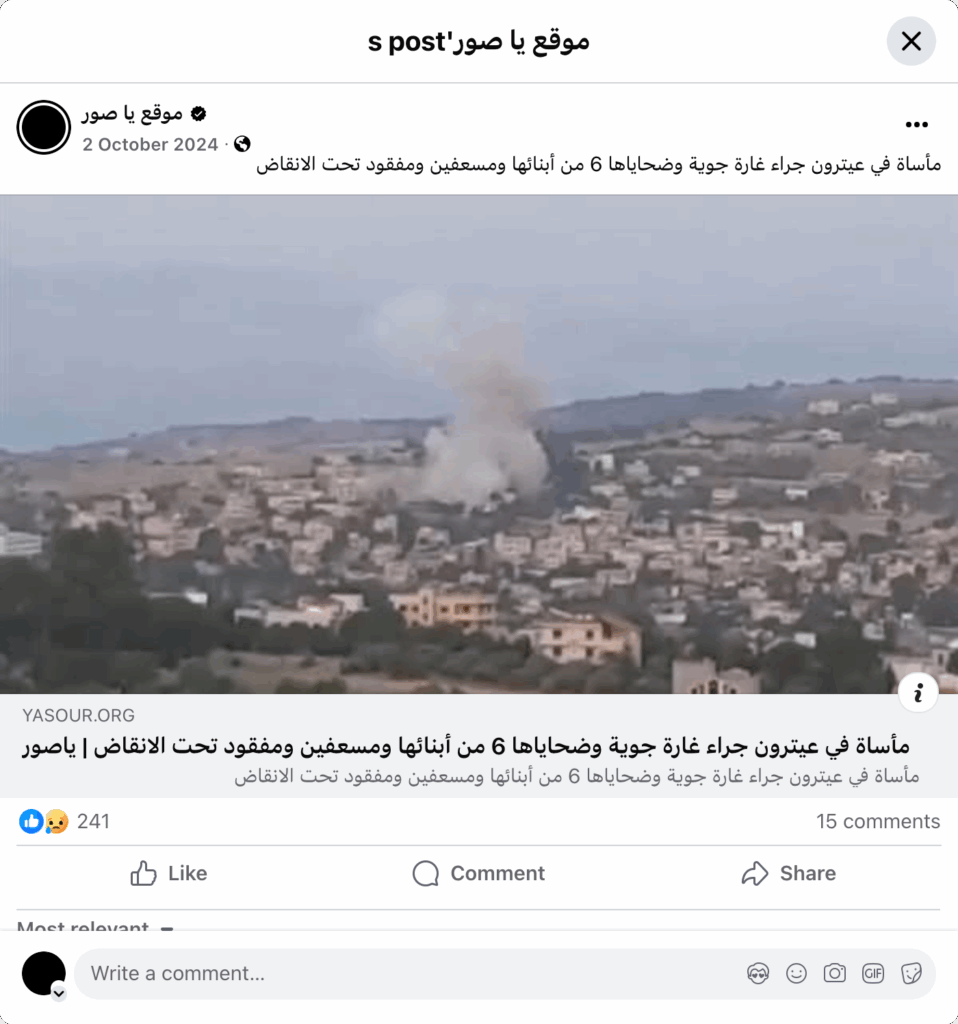Open the sticker picker icon
958x1024 pixels.
[x=911, y=974]
